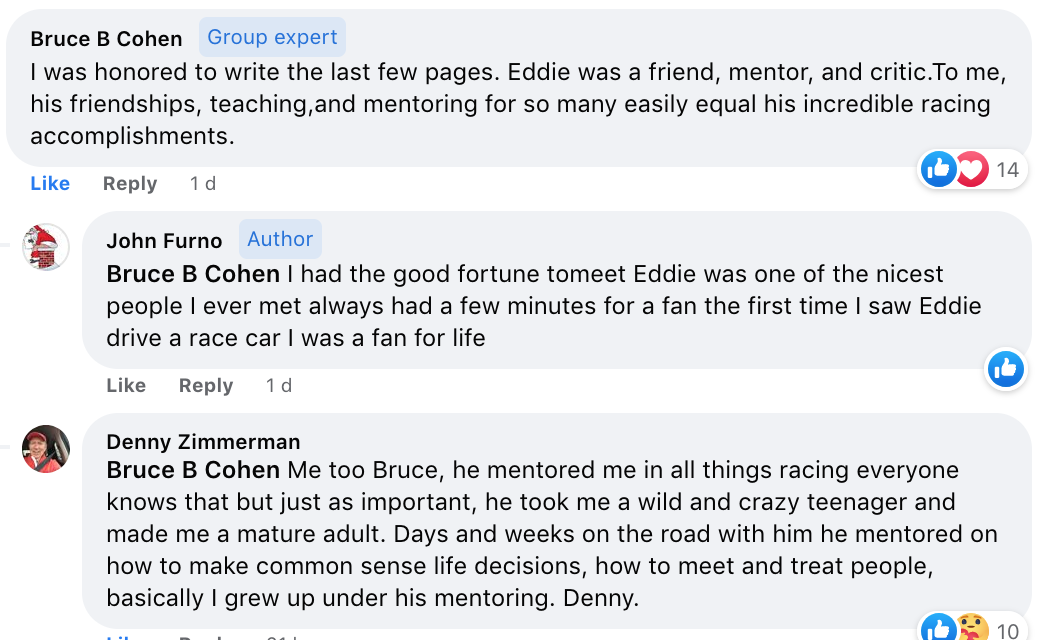The width and height of the screenshot is (1040, 640).
Task: Like John Furno's reply
Action: point(126,385)
